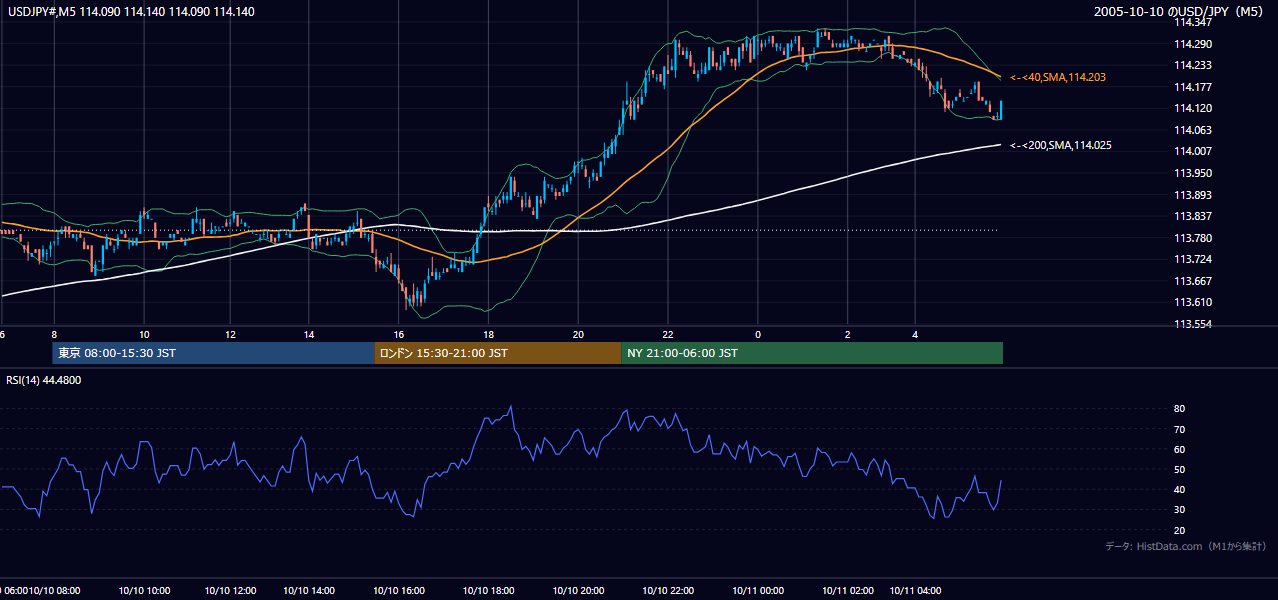Click the 10/11 02:00 date label
Image resolution: width=1278 pixels, height=600 pixels.
click(x=849, y=591)
